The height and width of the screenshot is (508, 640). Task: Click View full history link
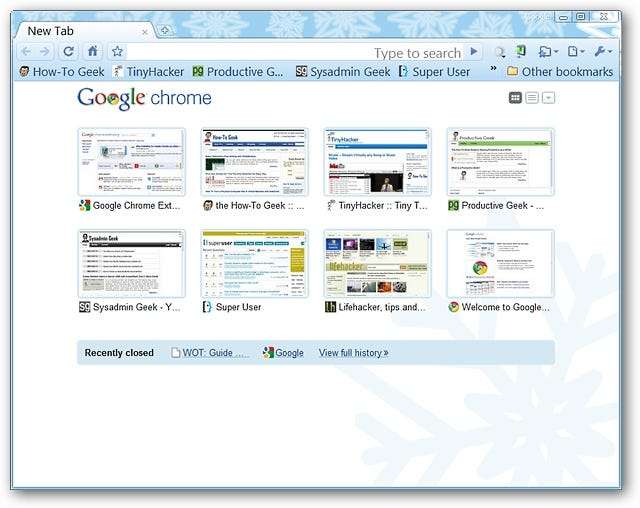pyautogui.click(x=353, y=353)
